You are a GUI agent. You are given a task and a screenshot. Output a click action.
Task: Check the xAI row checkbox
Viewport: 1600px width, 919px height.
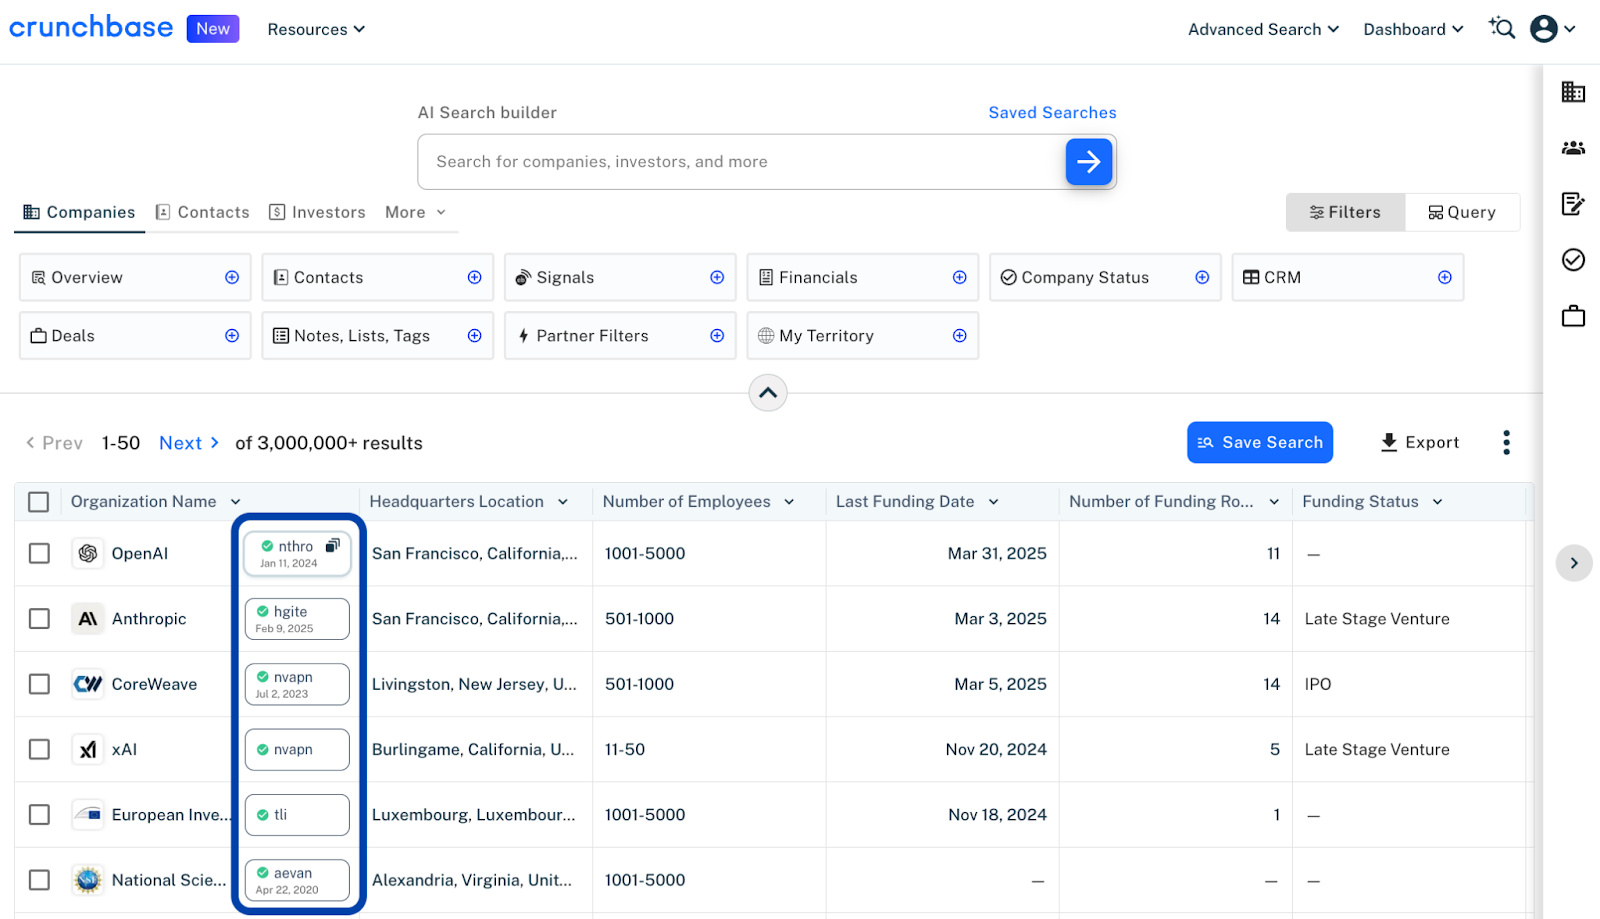[39, 749]
